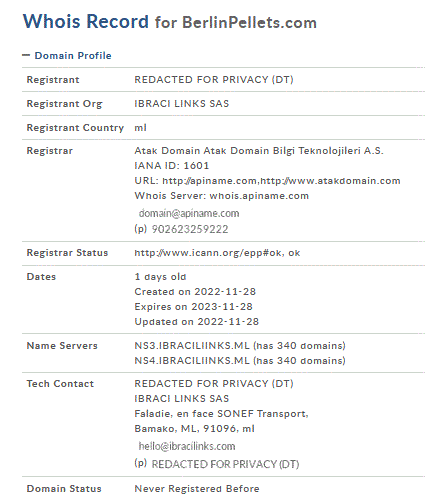Click the IANA ID 1601 line
The width and height of the screenshot is (425, 501).
[x=172, y=166]
